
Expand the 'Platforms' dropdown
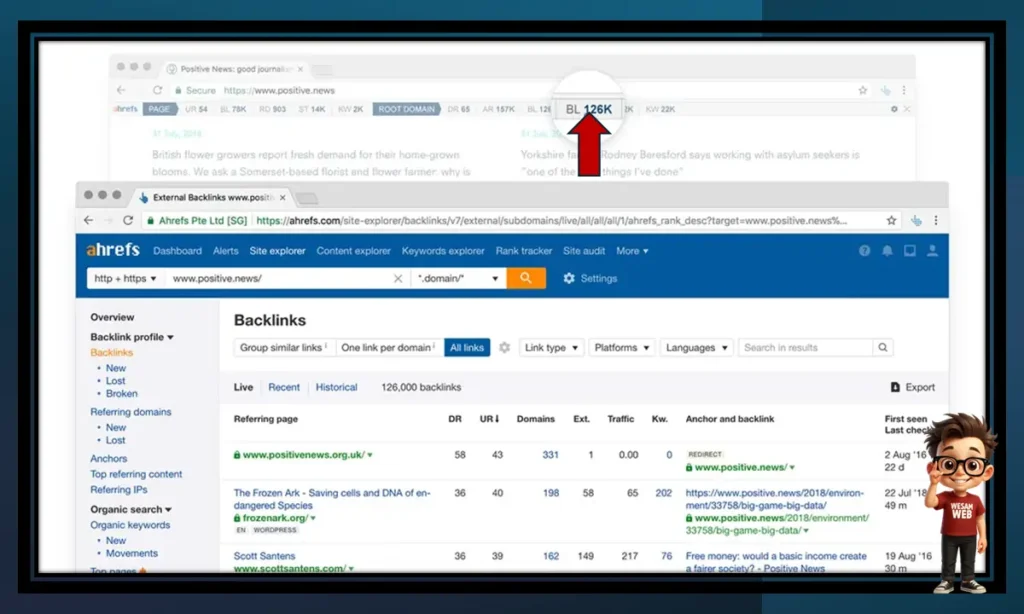tap(621, 347)
